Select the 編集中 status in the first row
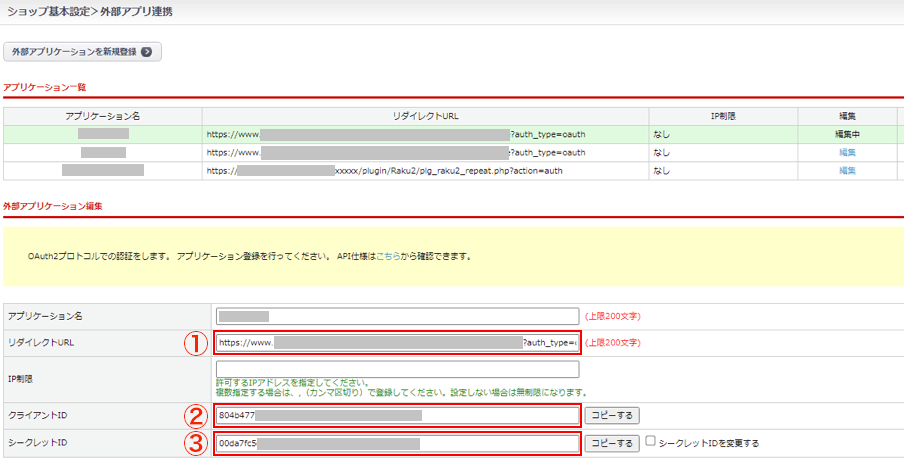 847,133
